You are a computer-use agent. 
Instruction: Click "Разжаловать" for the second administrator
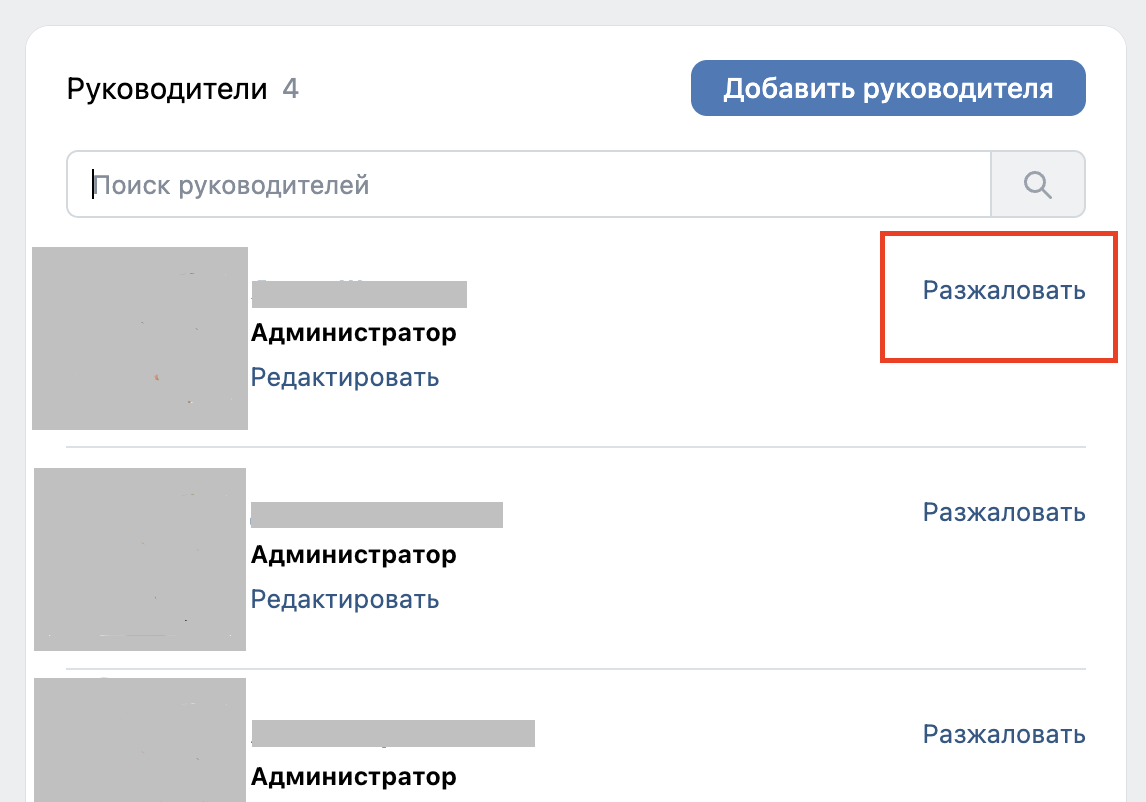pyautogui.click(x=1002, y=511)
